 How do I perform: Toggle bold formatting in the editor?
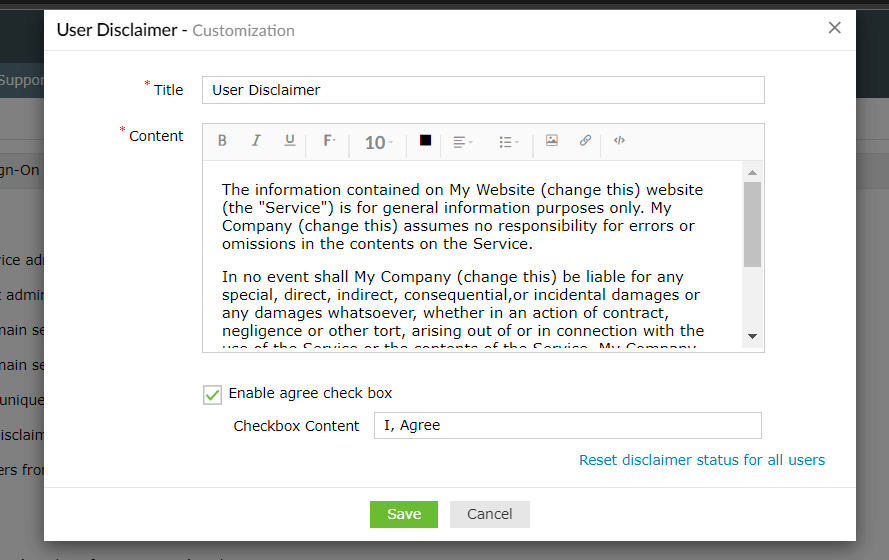(222, 141)
